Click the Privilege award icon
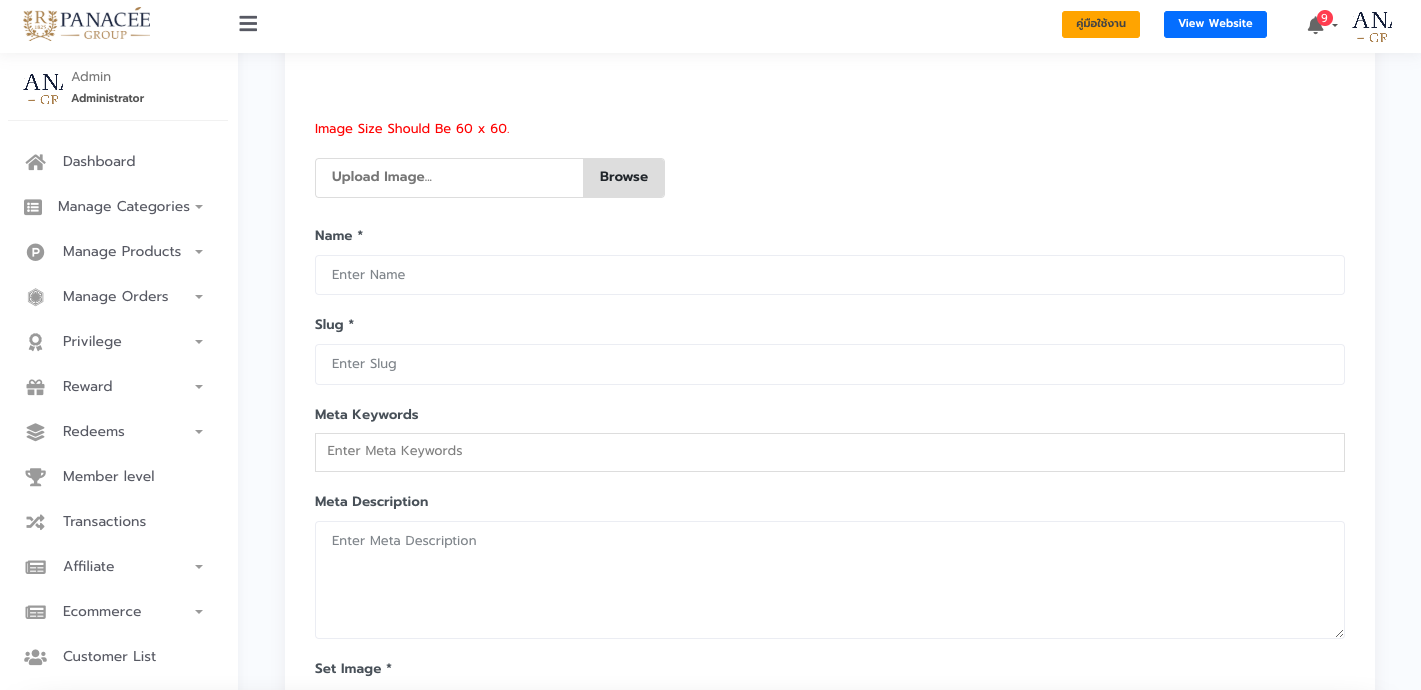This screenshot has width=1421, height=690. point(35,342)
